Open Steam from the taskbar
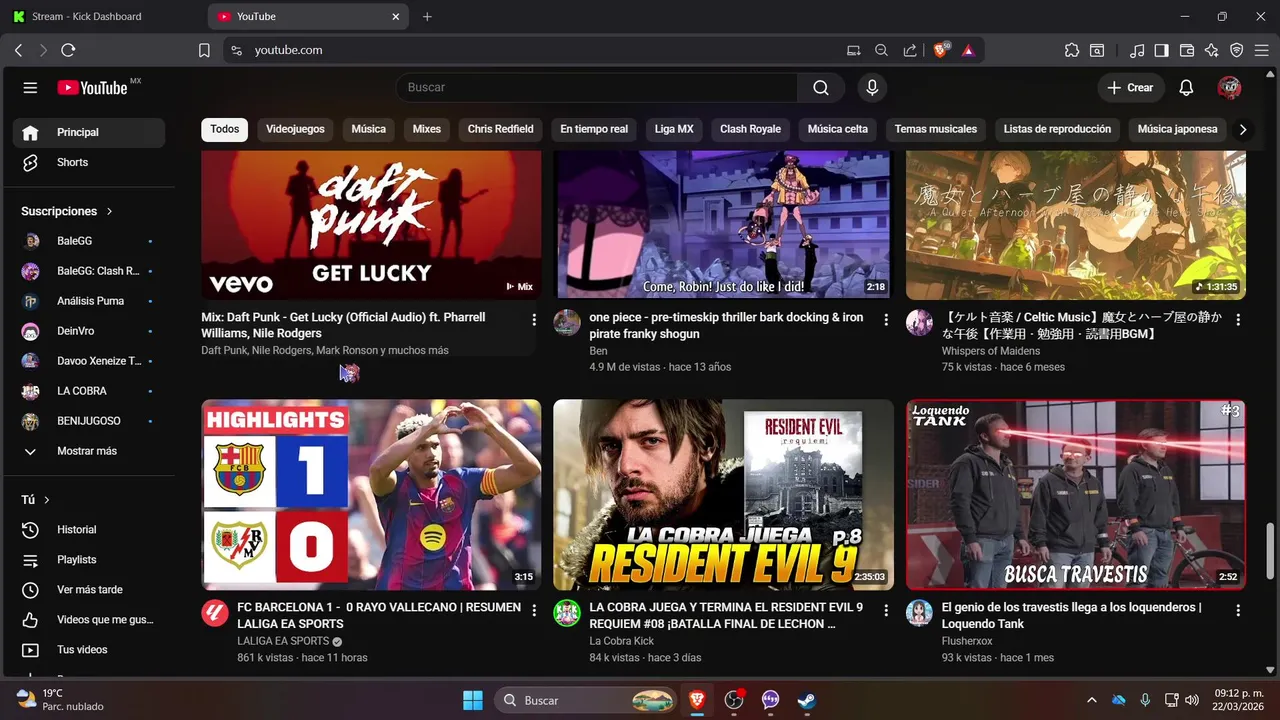The height and width of the screenshot is (720, 1280). click(x=807, y=700)
